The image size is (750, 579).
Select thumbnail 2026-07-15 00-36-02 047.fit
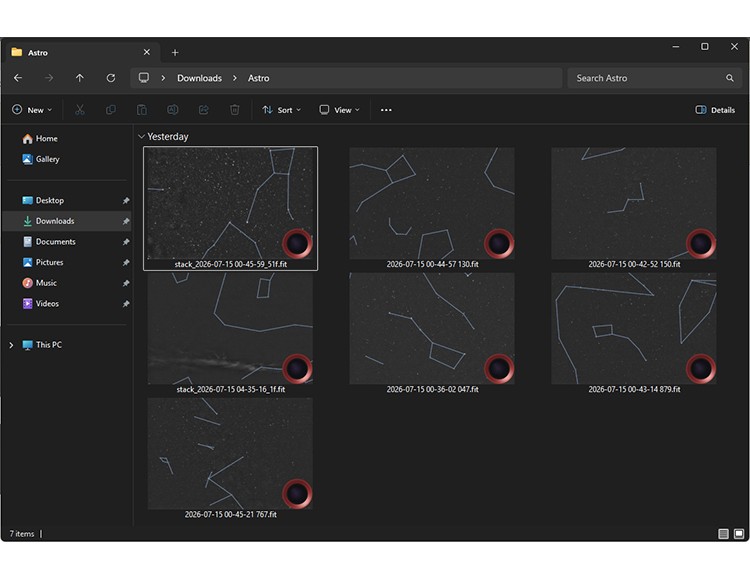pyautogui.click(x=432, y=328)
